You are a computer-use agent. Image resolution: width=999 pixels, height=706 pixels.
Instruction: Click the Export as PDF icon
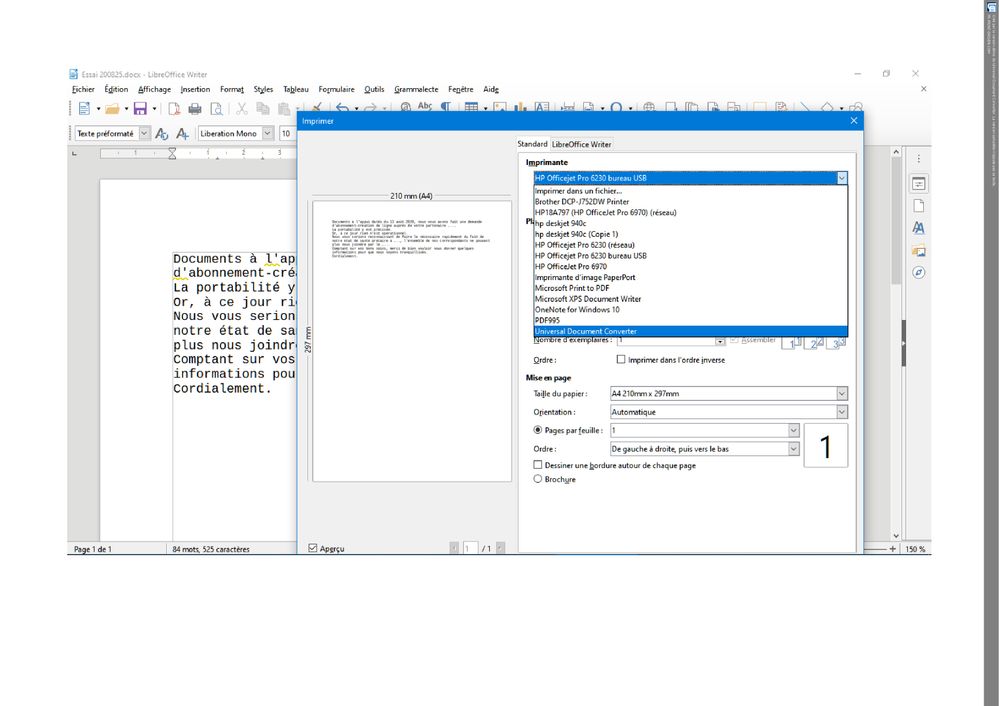point(175,108)
